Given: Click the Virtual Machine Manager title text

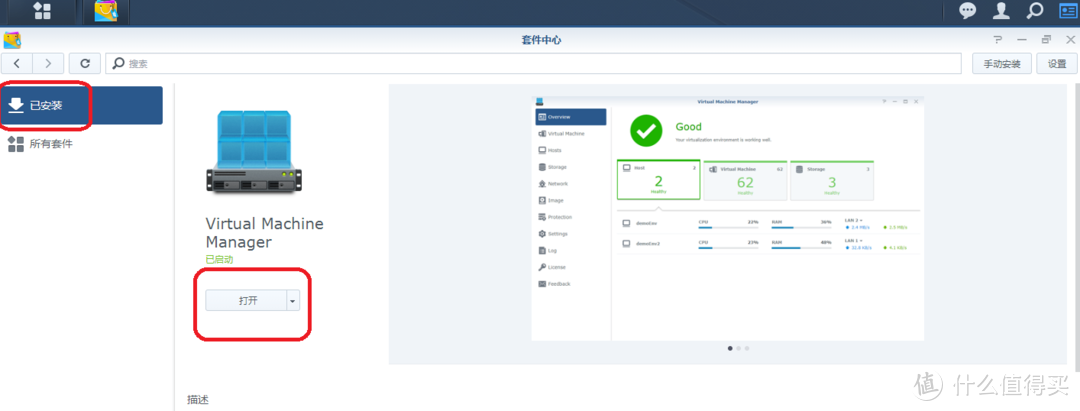Looking at the screenshot, I should tap(264, 233).
